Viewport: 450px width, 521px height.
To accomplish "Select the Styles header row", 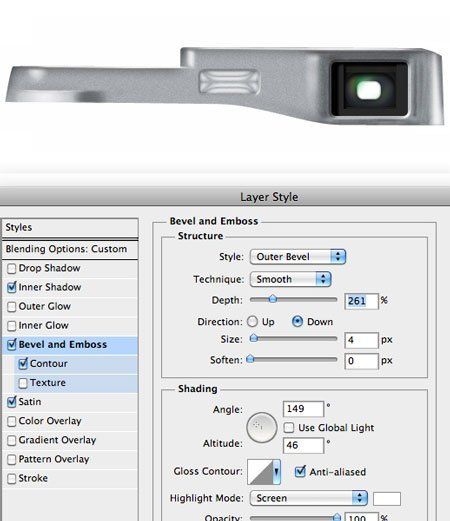I will pos(70,228).
